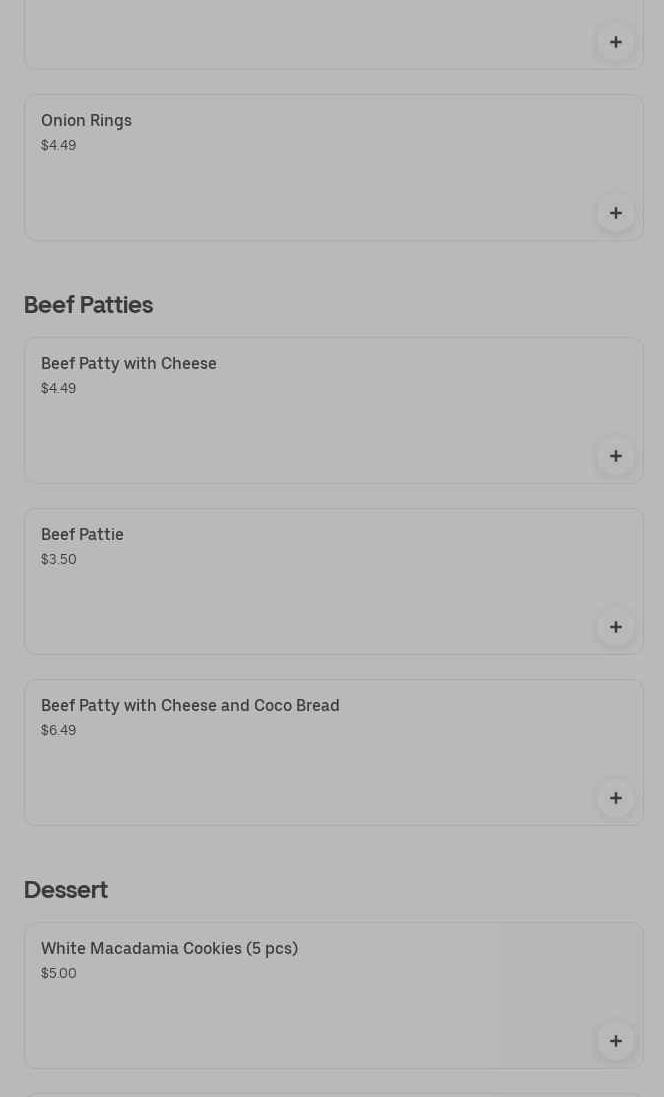Add White Macadamia Cookies to cart
664x1097 pixels.
(x=615, y=1041)
